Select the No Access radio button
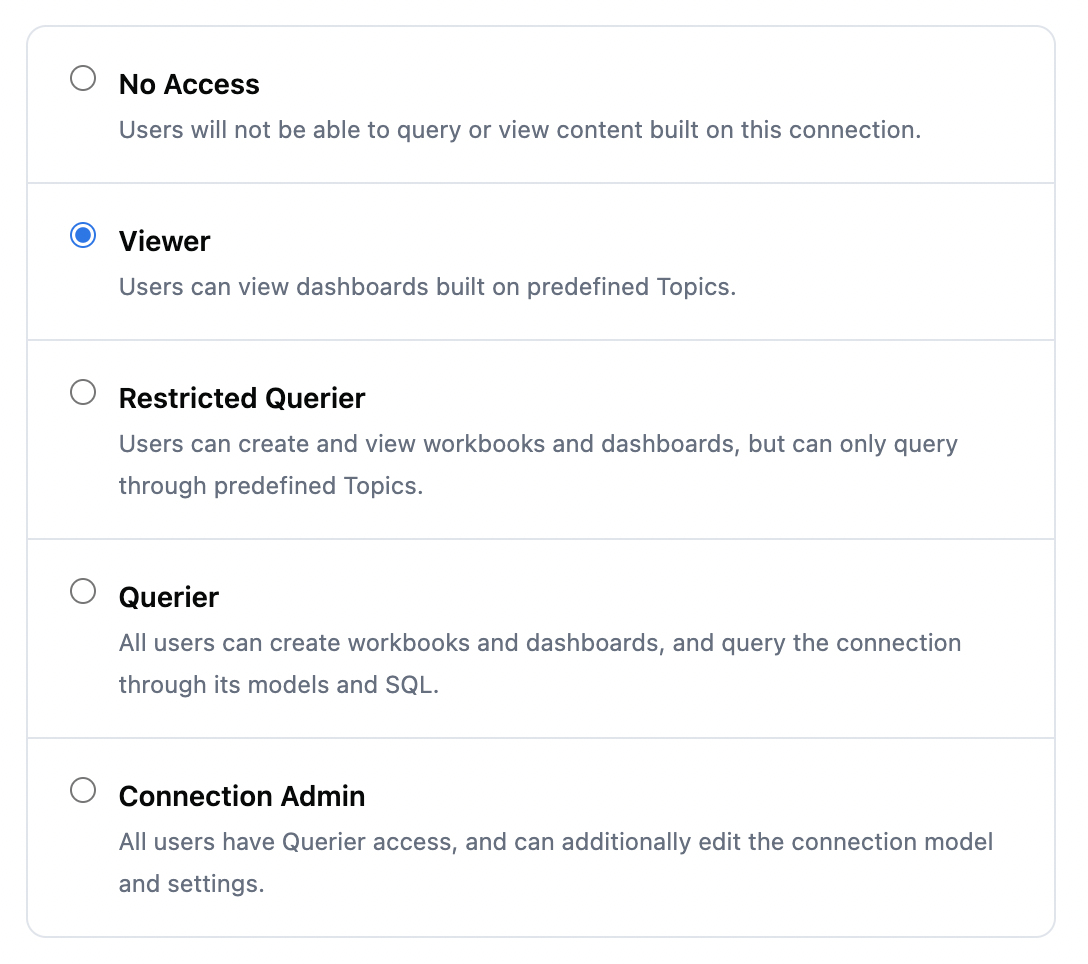The height and width of the screenshot is (964, 1088). (x=83, y=76)
